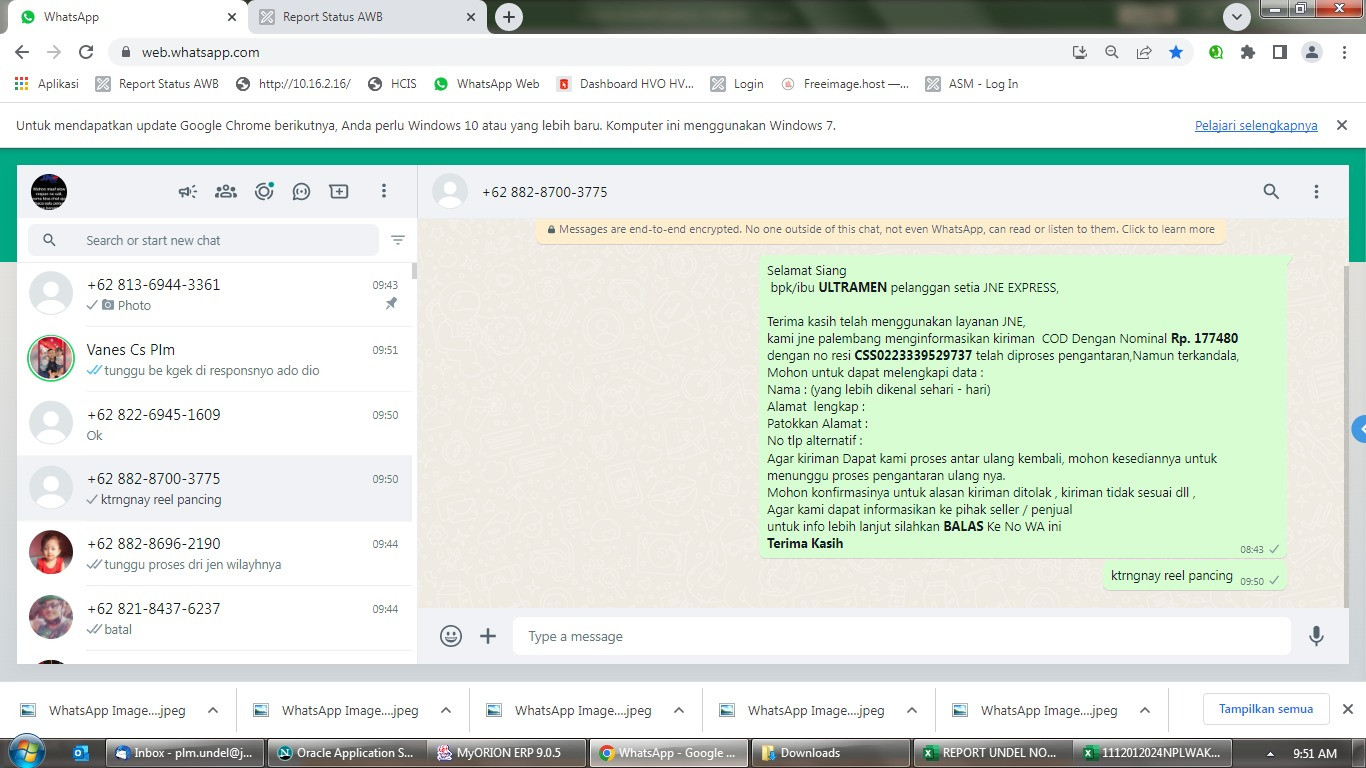Show hidden system tray icons
The image size is (1366, 768).
1270,753
